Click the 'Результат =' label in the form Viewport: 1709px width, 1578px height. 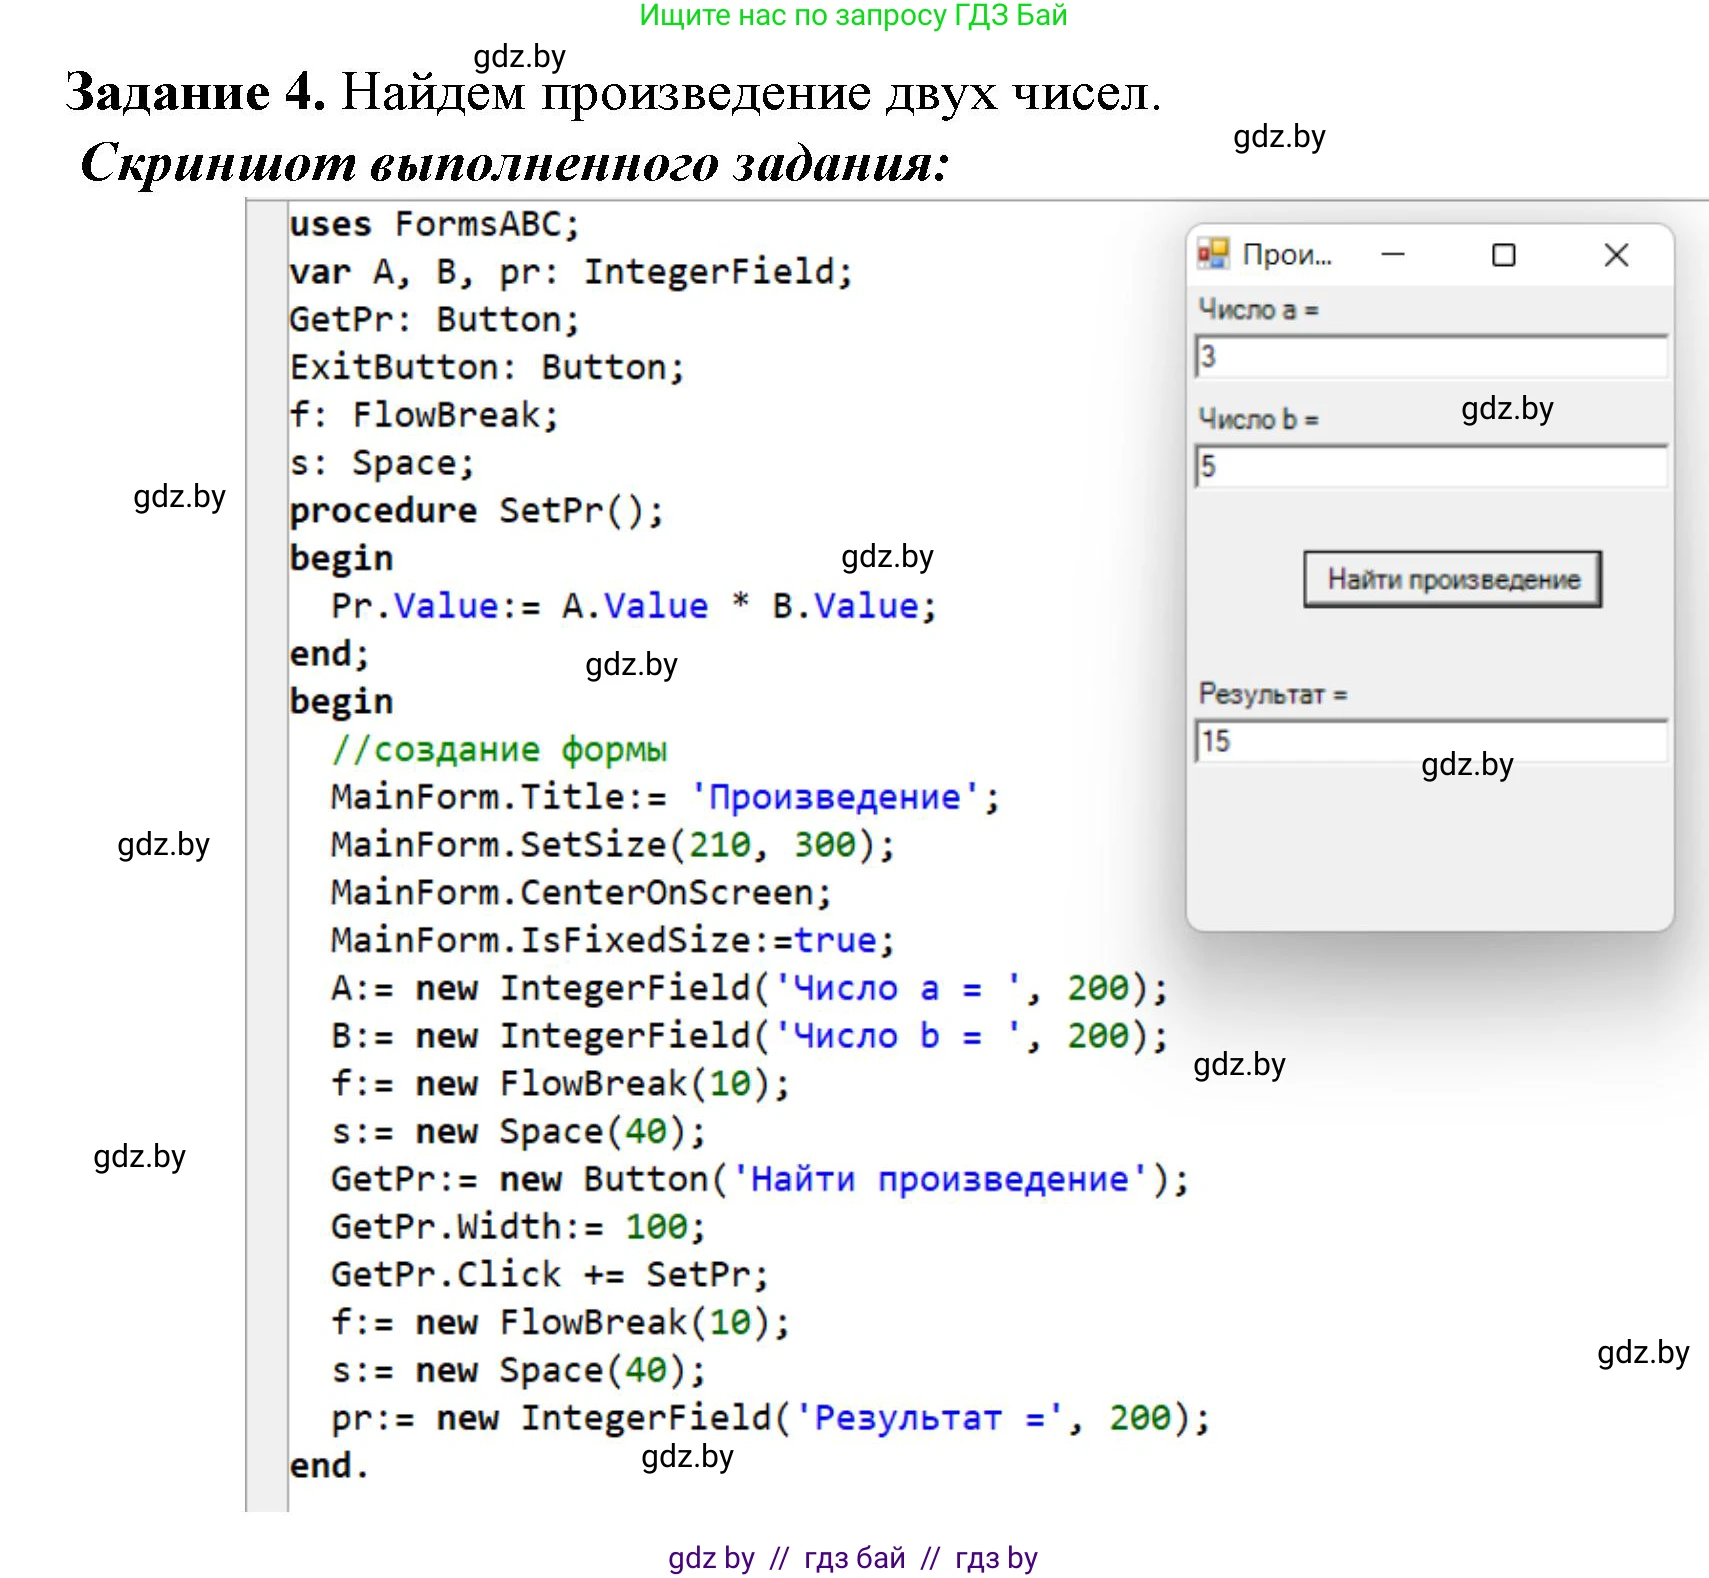point(1272,694)
